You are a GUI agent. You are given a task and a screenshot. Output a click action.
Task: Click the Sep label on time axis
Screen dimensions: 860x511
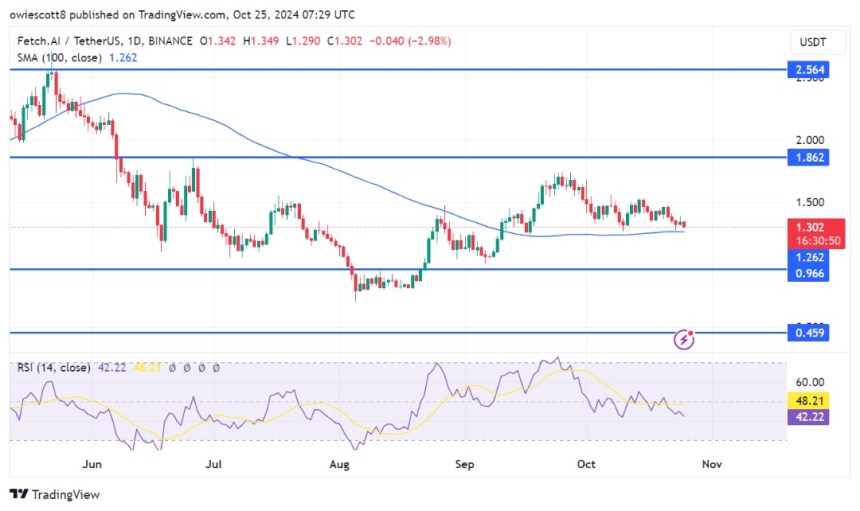tap(463, 465)
